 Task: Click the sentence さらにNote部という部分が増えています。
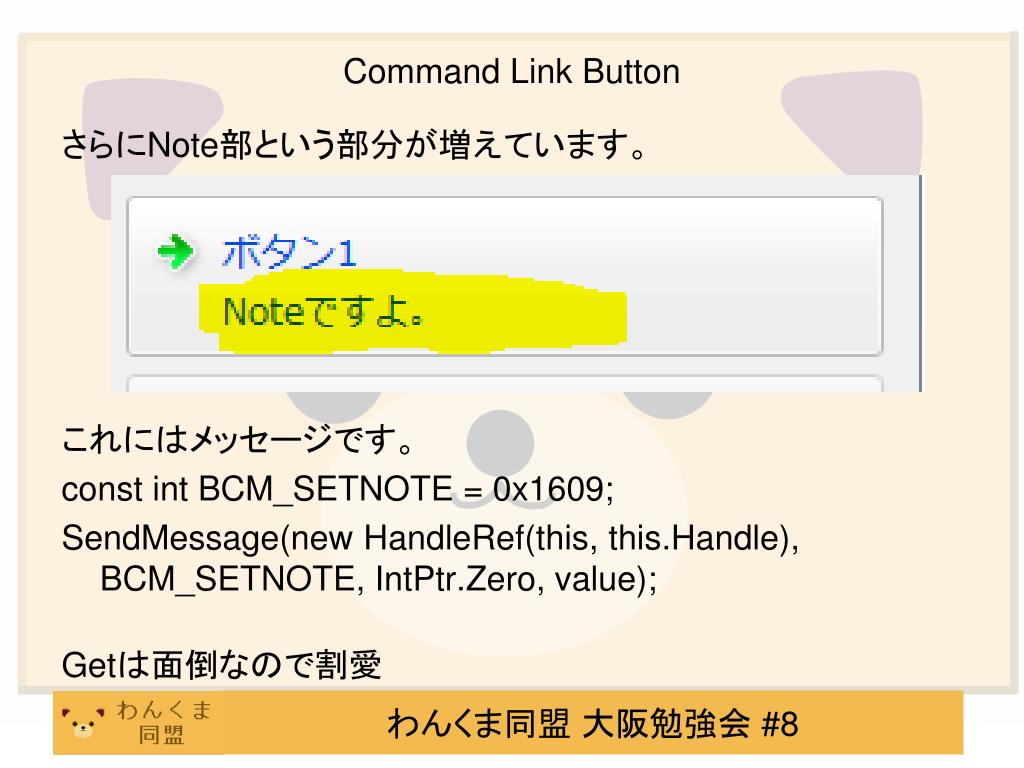pos(353,144)
